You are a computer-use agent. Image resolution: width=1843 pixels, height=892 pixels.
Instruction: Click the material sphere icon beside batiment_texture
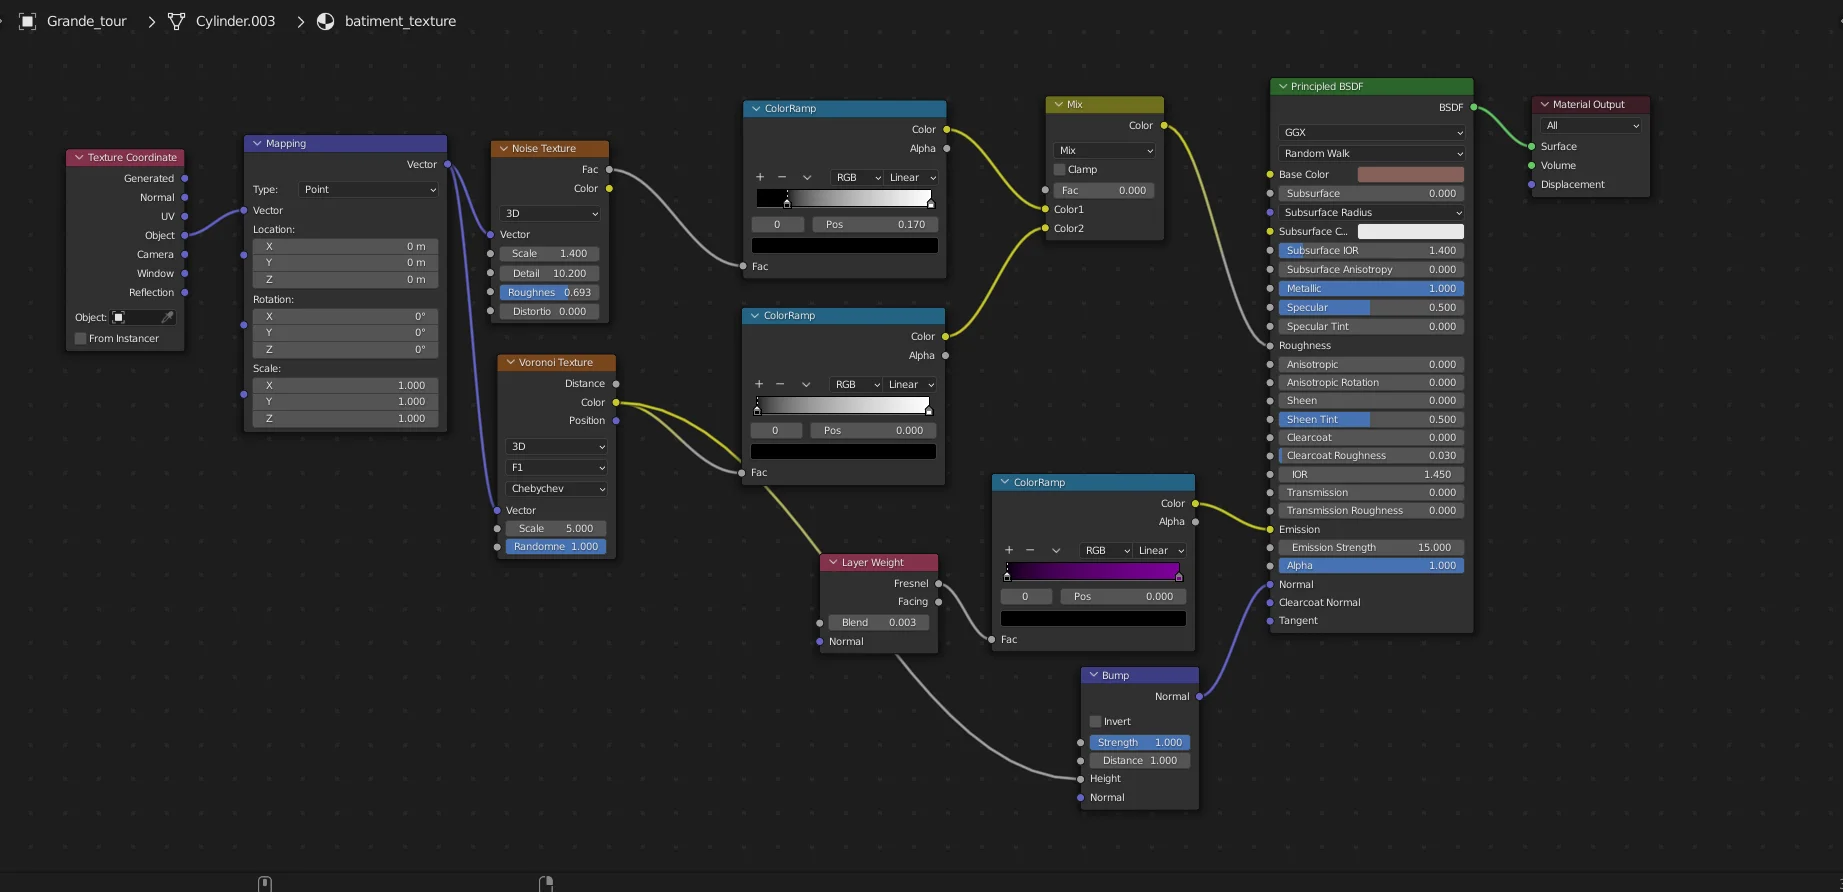[326, 21]
